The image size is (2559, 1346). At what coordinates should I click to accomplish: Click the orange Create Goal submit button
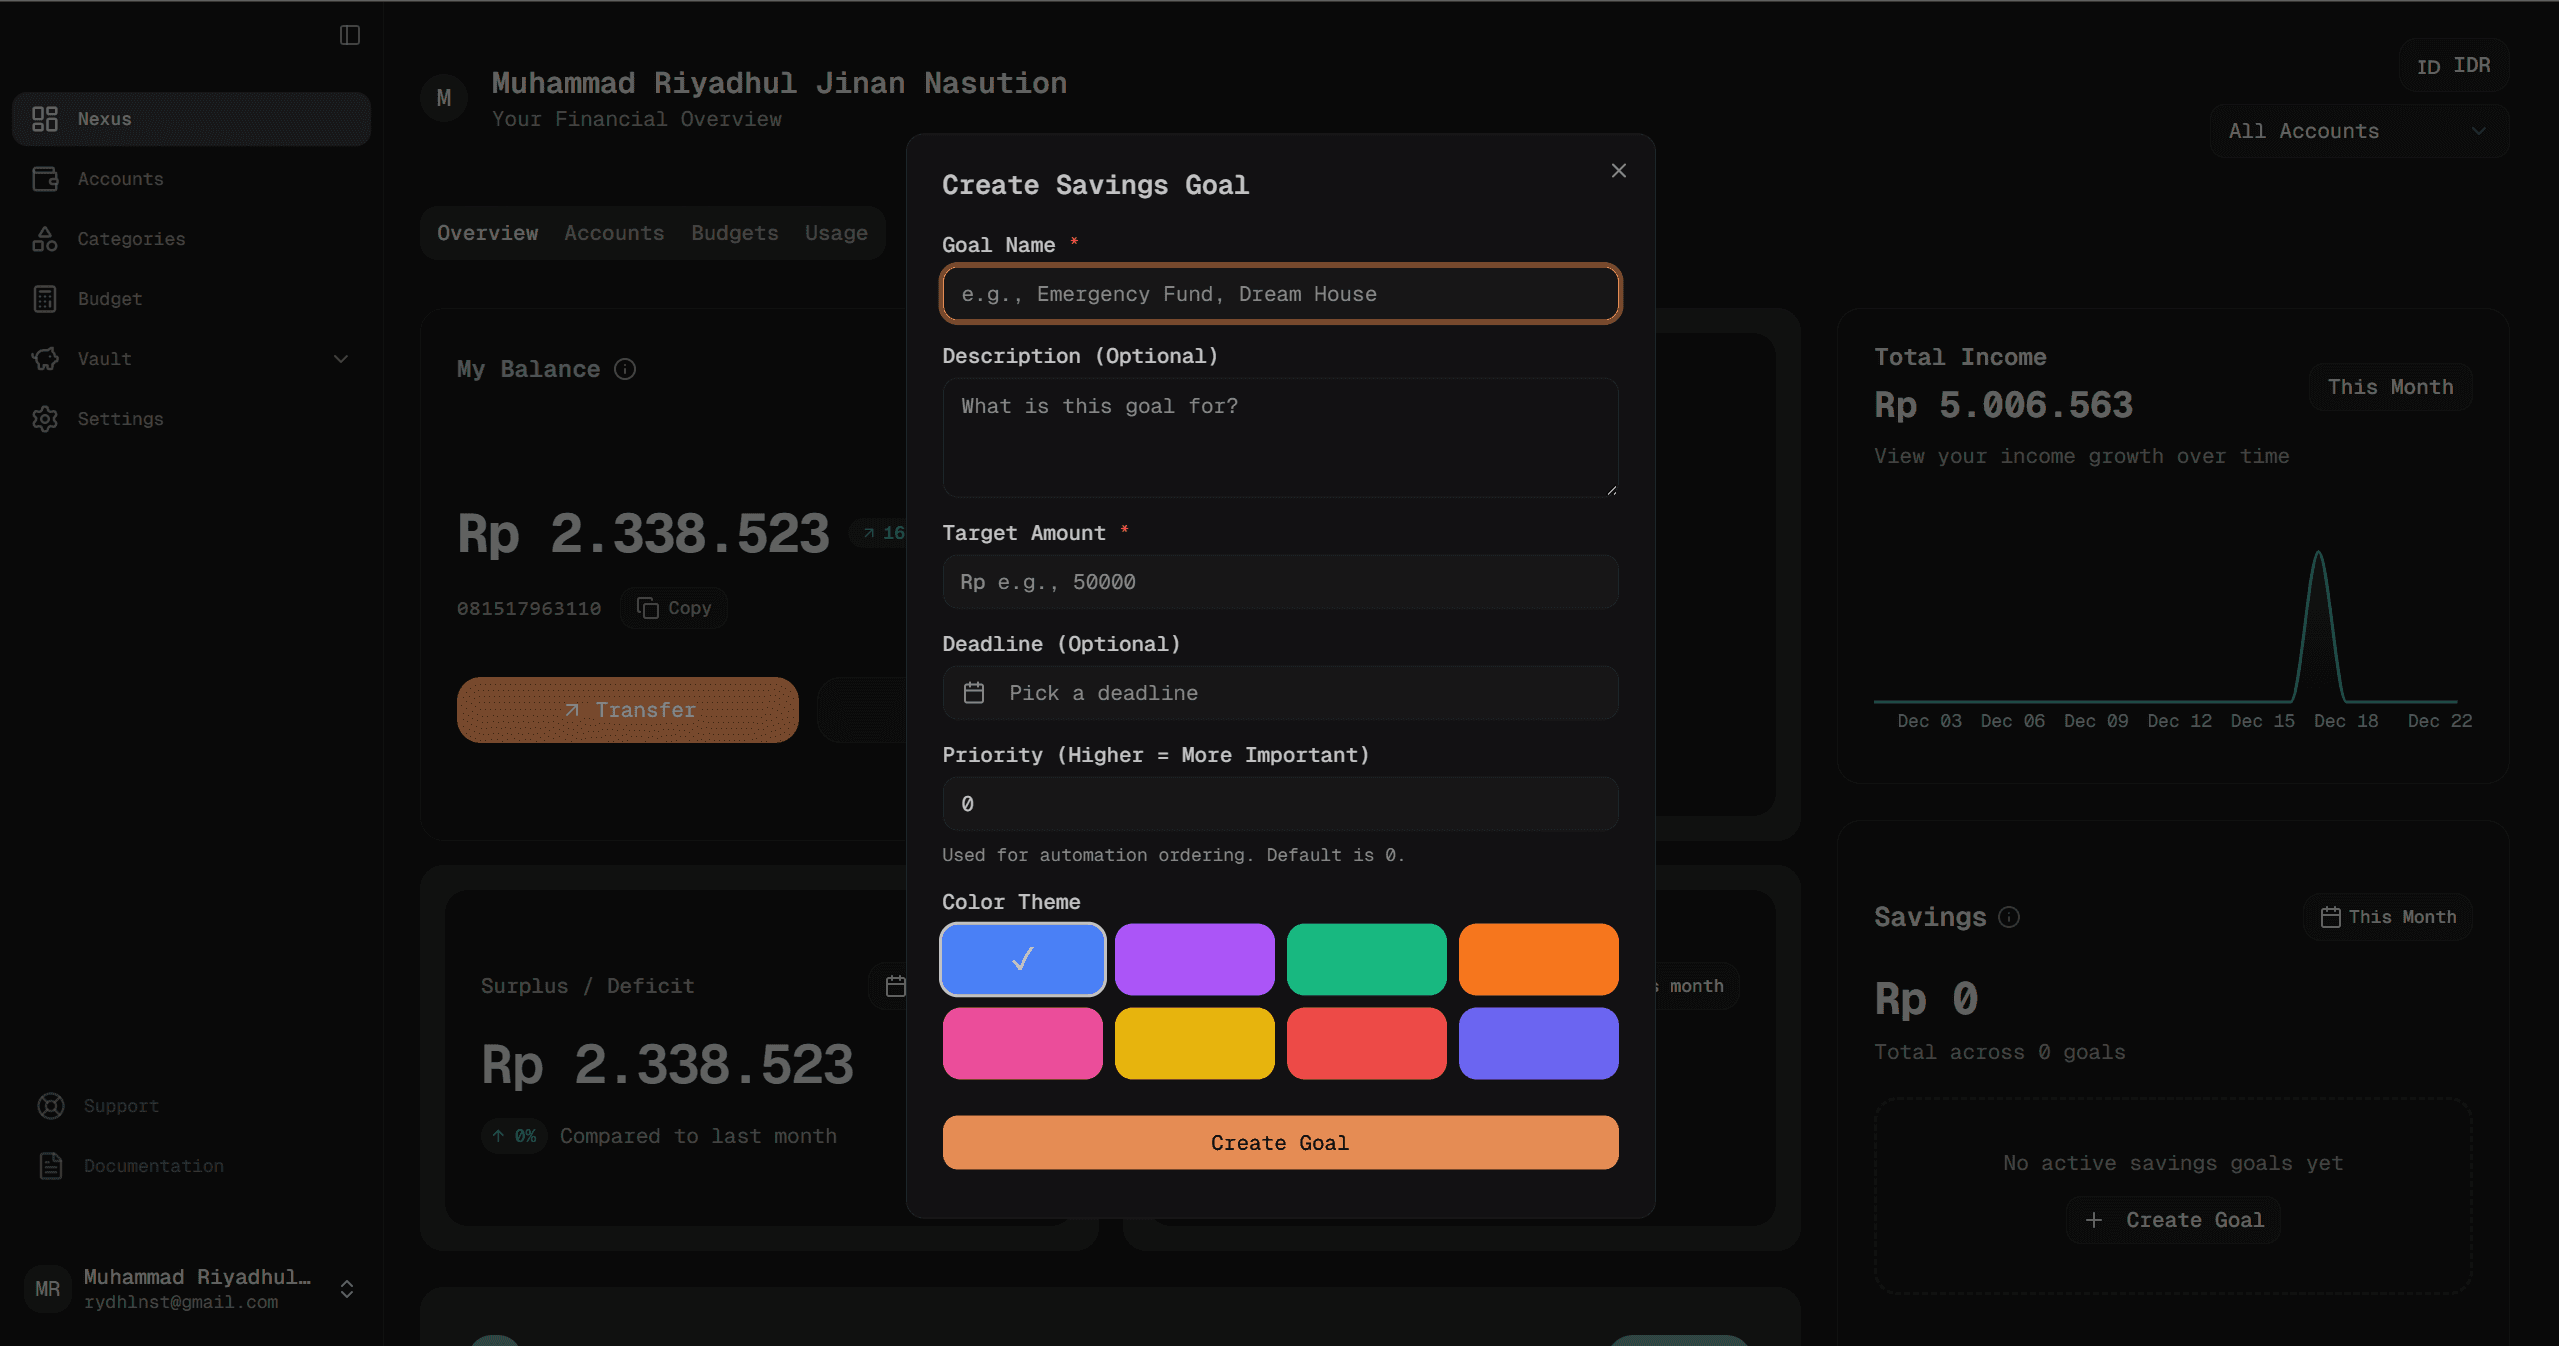click(x=1280, y=1143)
